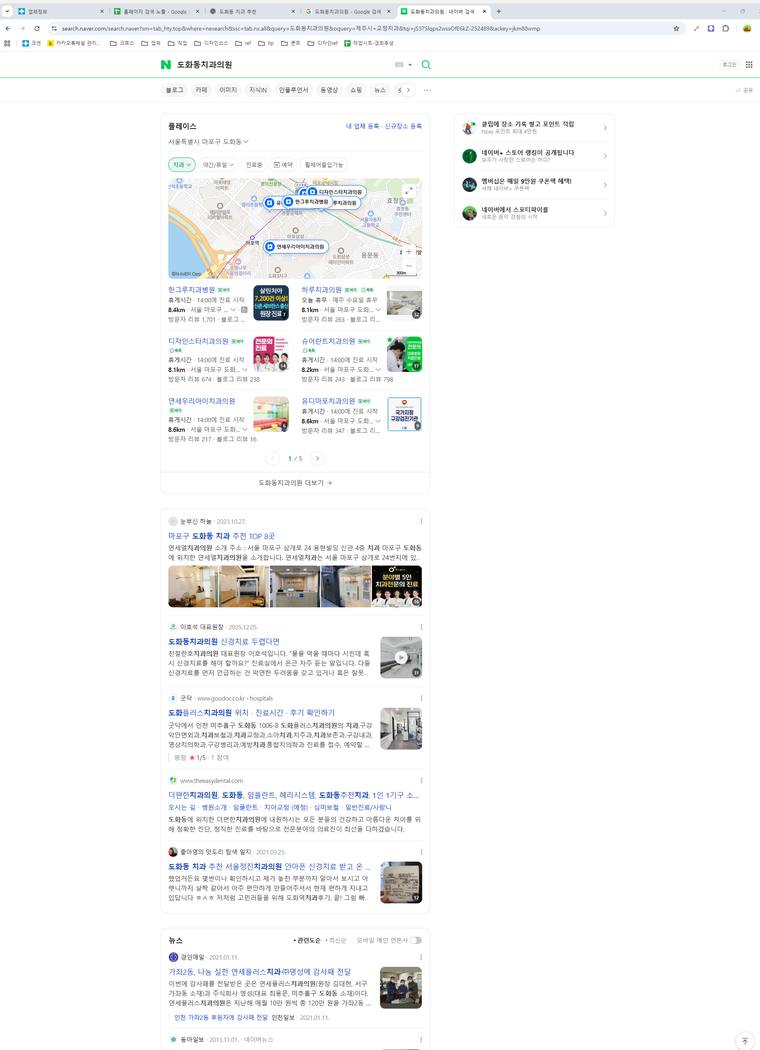Toggle the 모바일 메인 언론사 switch
This screenshot has height=1050, width=760.
416,940
